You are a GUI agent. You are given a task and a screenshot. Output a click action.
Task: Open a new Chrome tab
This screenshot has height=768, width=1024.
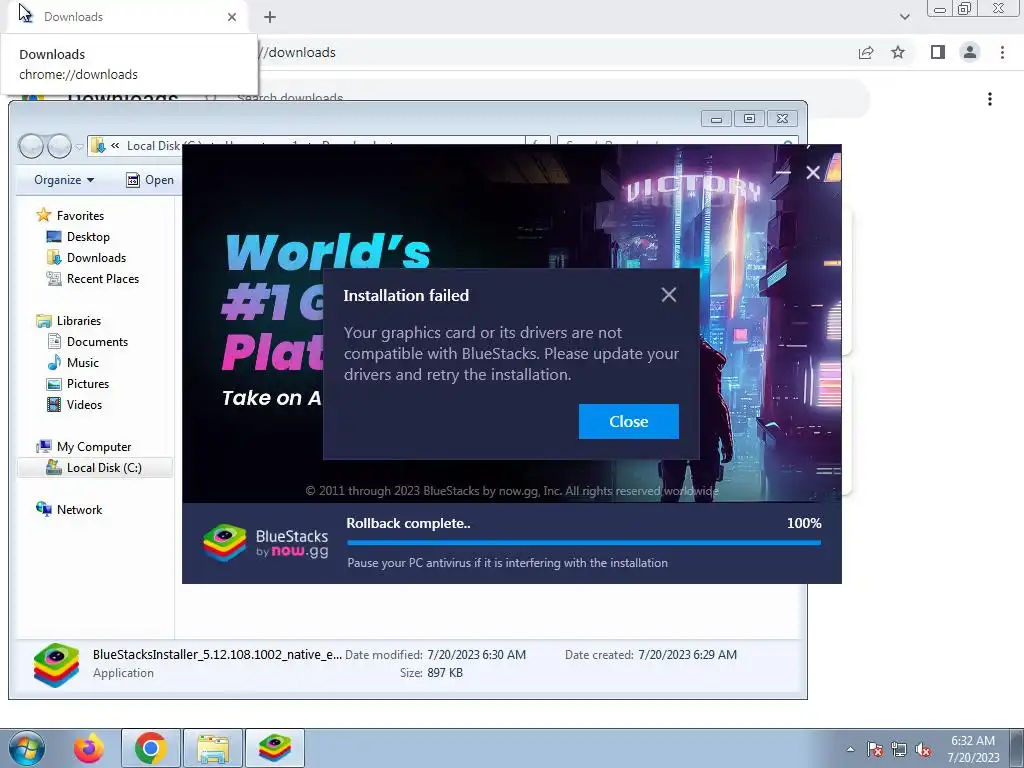click(270, 17)
